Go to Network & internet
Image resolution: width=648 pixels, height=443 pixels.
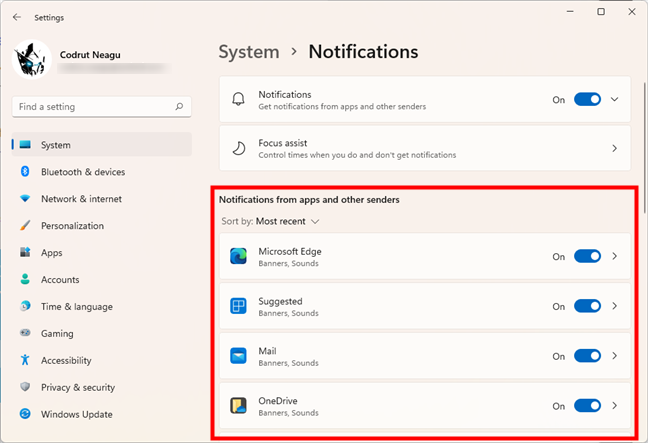(102, 199)
